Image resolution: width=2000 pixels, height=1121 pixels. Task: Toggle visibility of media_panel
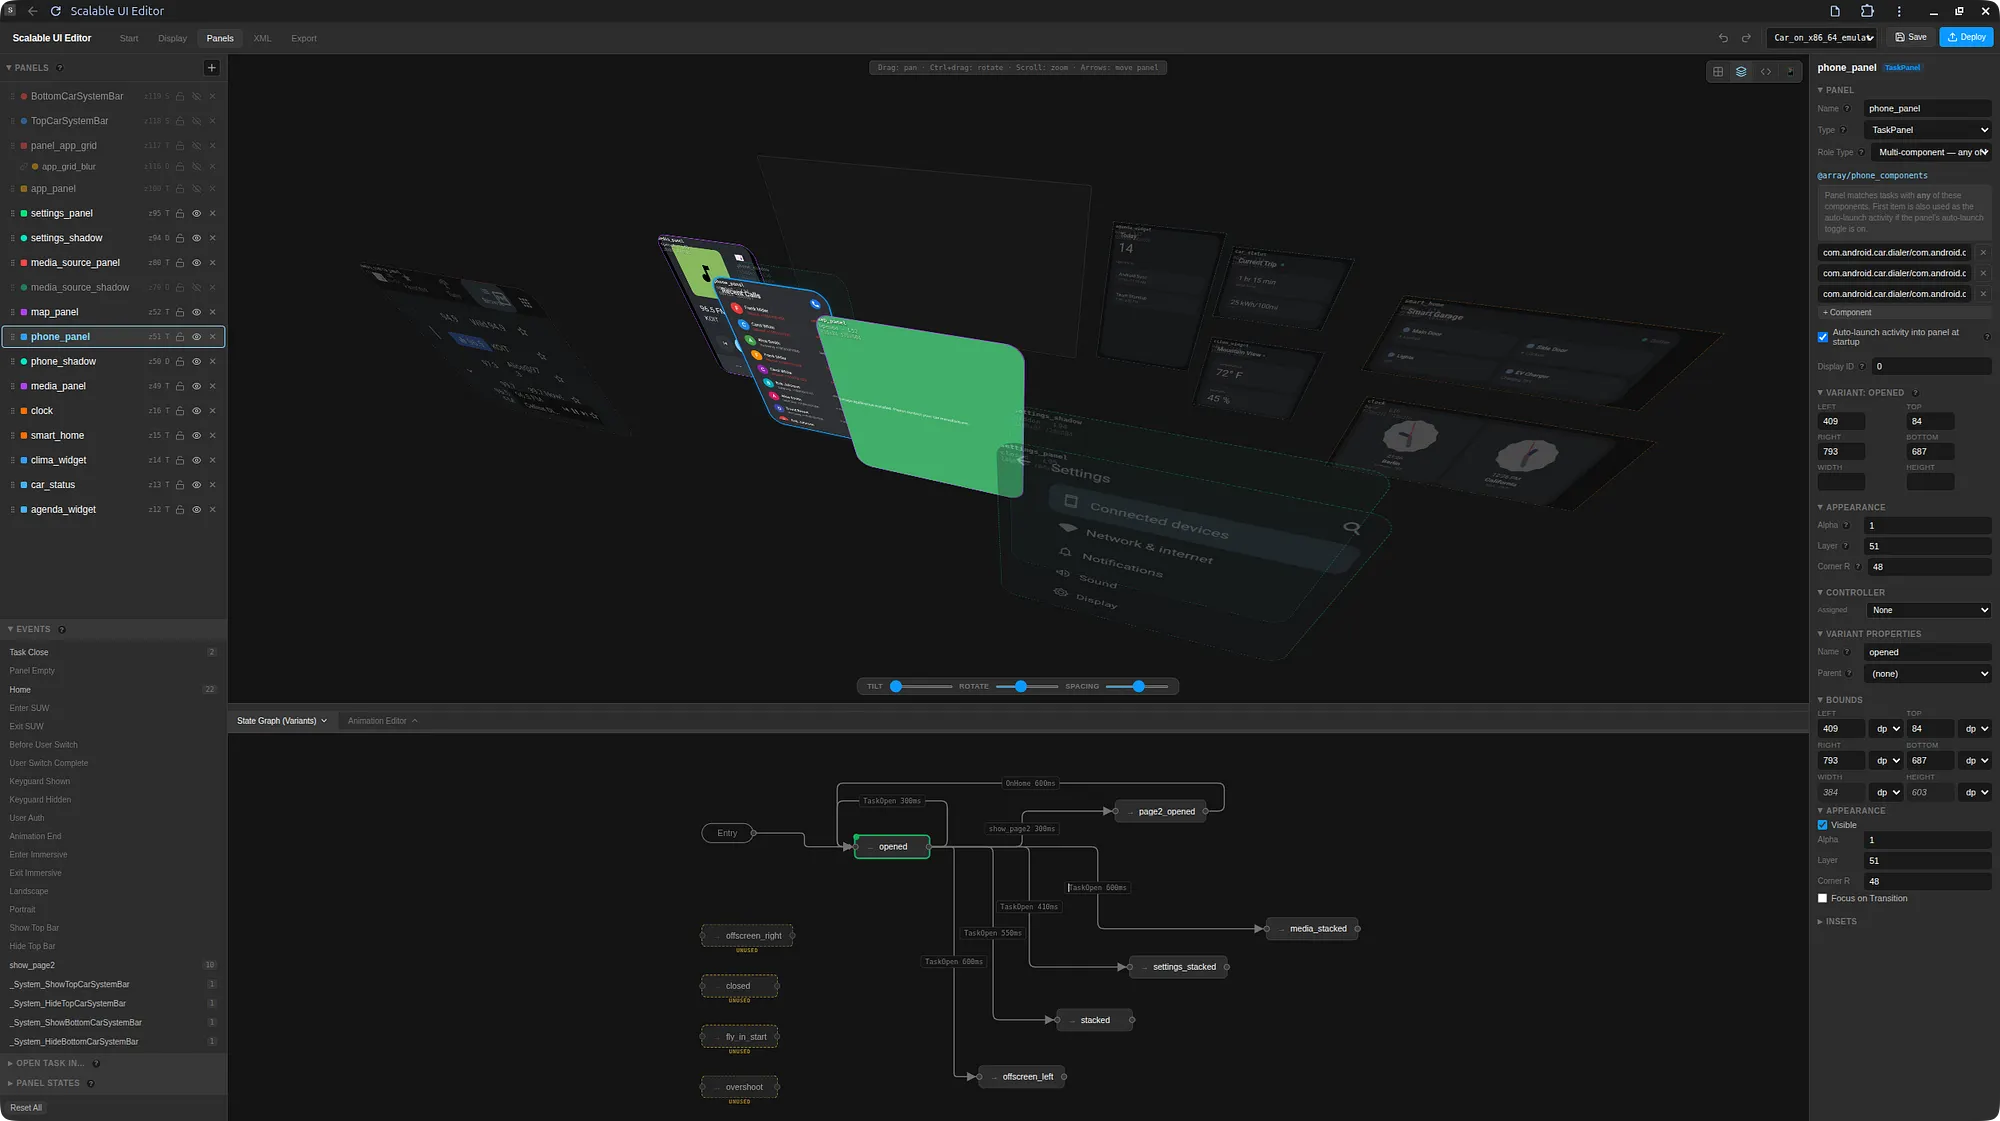coord(197,386)
